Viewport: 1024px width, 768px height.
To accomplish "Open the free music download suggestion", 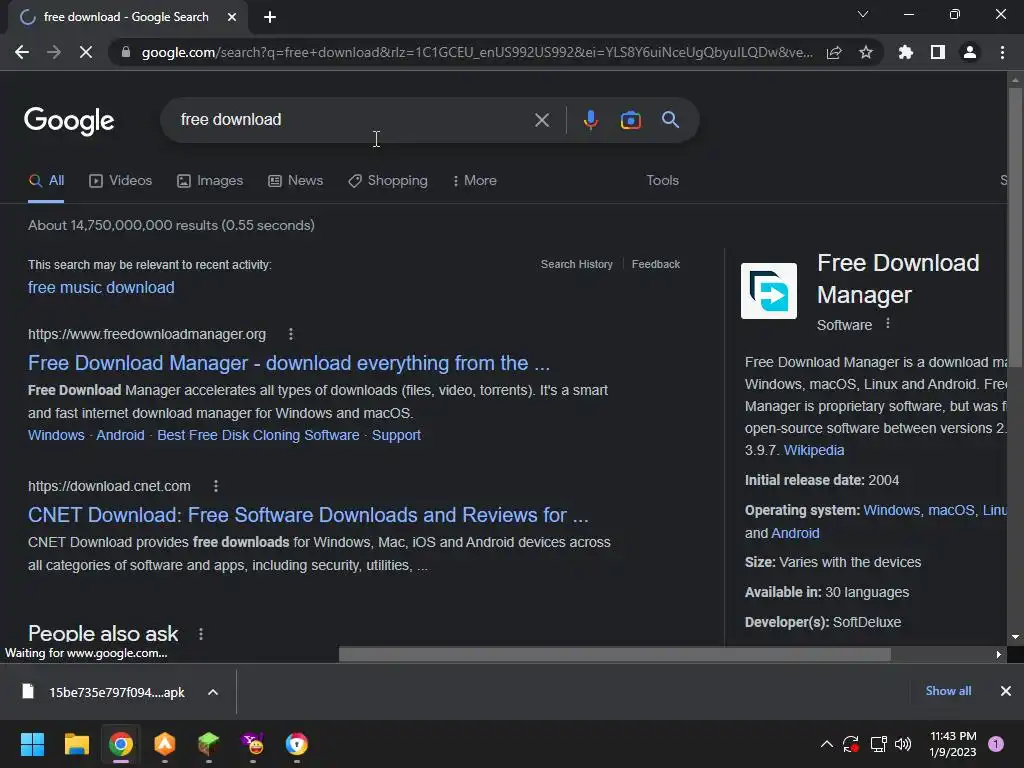I will (101, 287).
